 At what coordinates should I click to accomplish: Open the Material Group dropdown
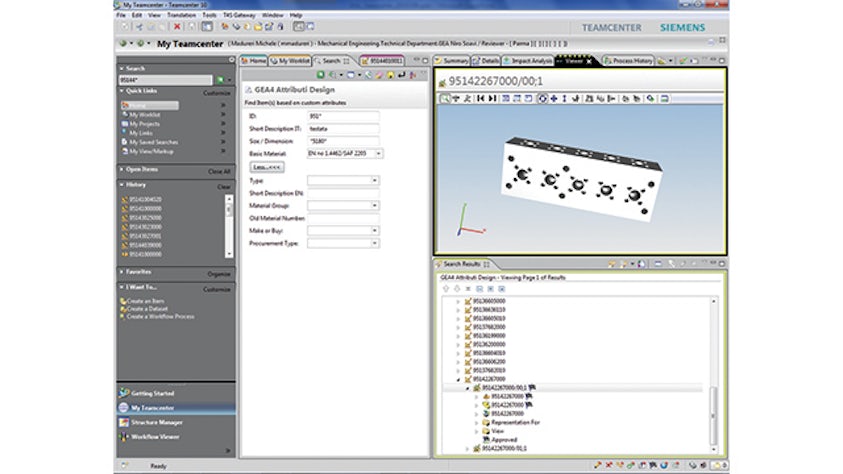[x=375, y=206]
